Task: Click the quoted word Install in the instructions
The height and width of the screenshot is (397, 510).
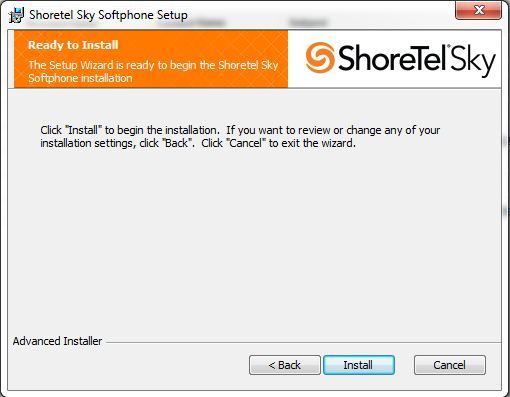Action: [83, 130]
